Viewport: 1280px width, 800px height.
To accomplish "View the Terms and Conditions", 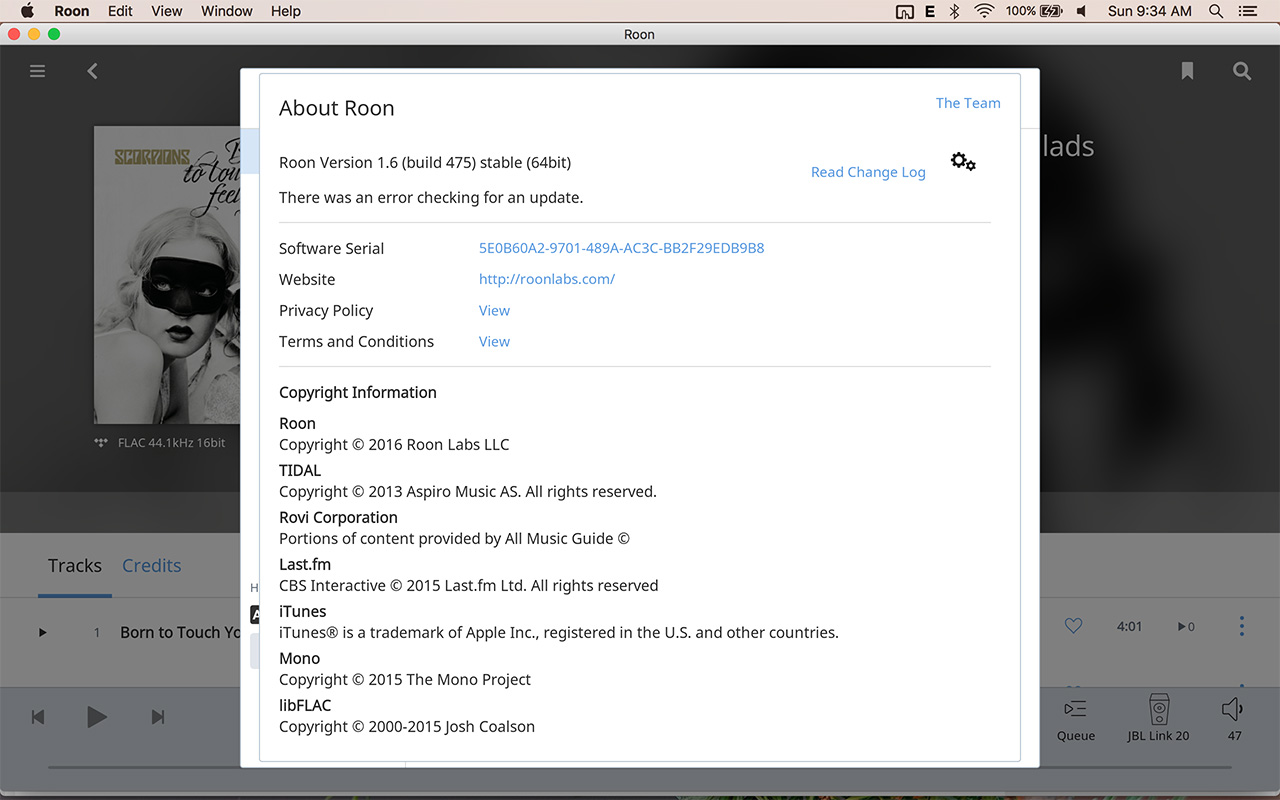I will point(494,341).
